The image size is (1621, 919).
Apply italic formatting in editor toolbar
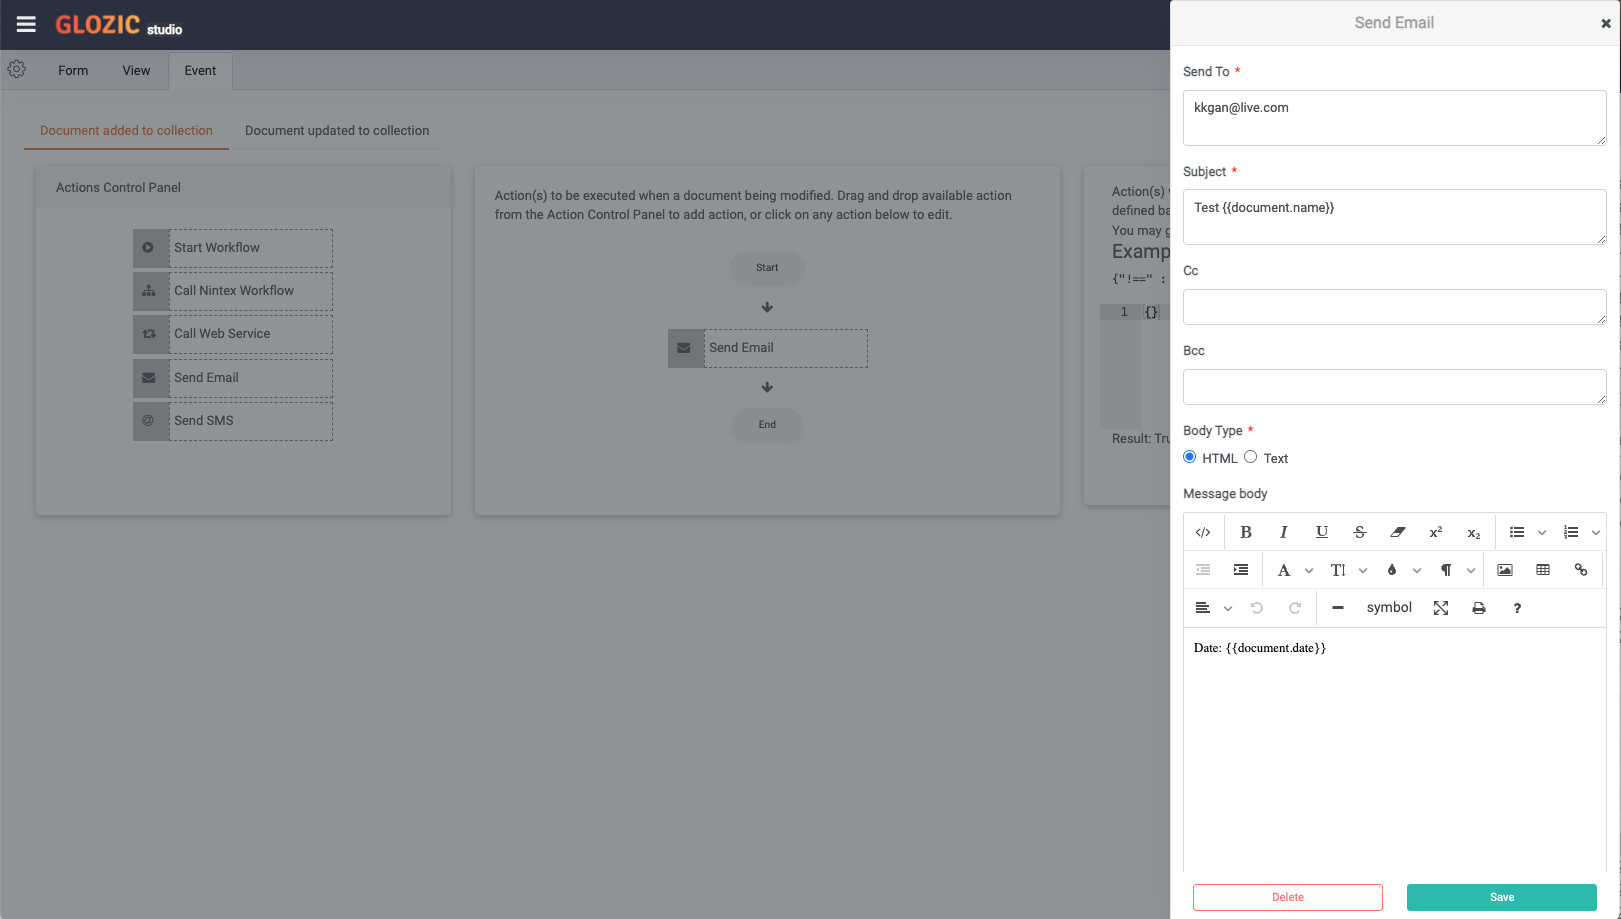(x=1284, y=532)
